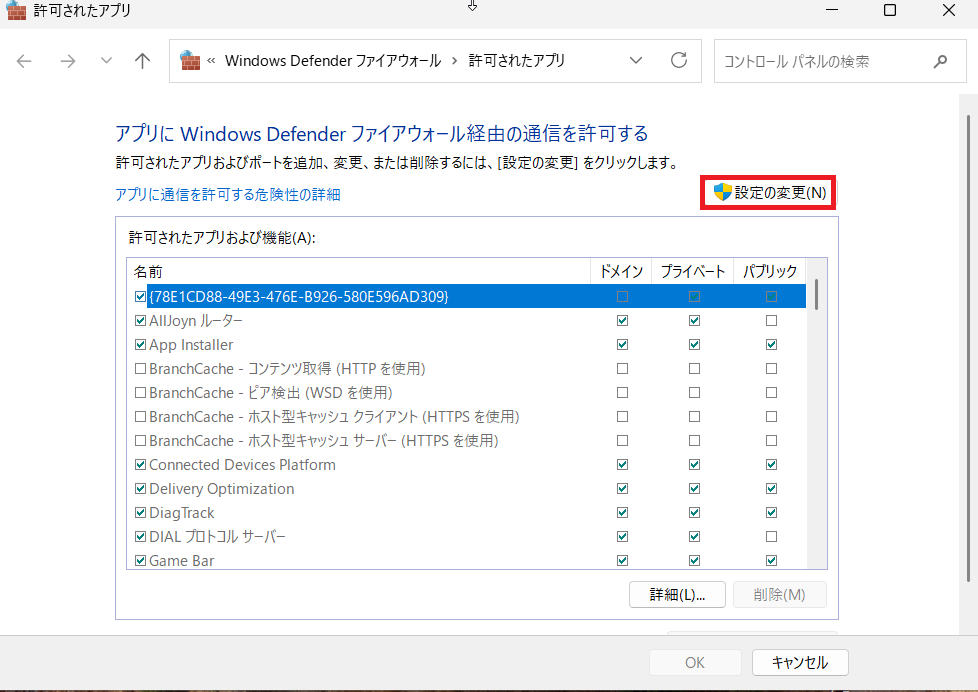This screenshot has height=692, width=978.
Task: Select BranchCache - ピア検出 (WSD を使用) text
Action: [271, 392]
